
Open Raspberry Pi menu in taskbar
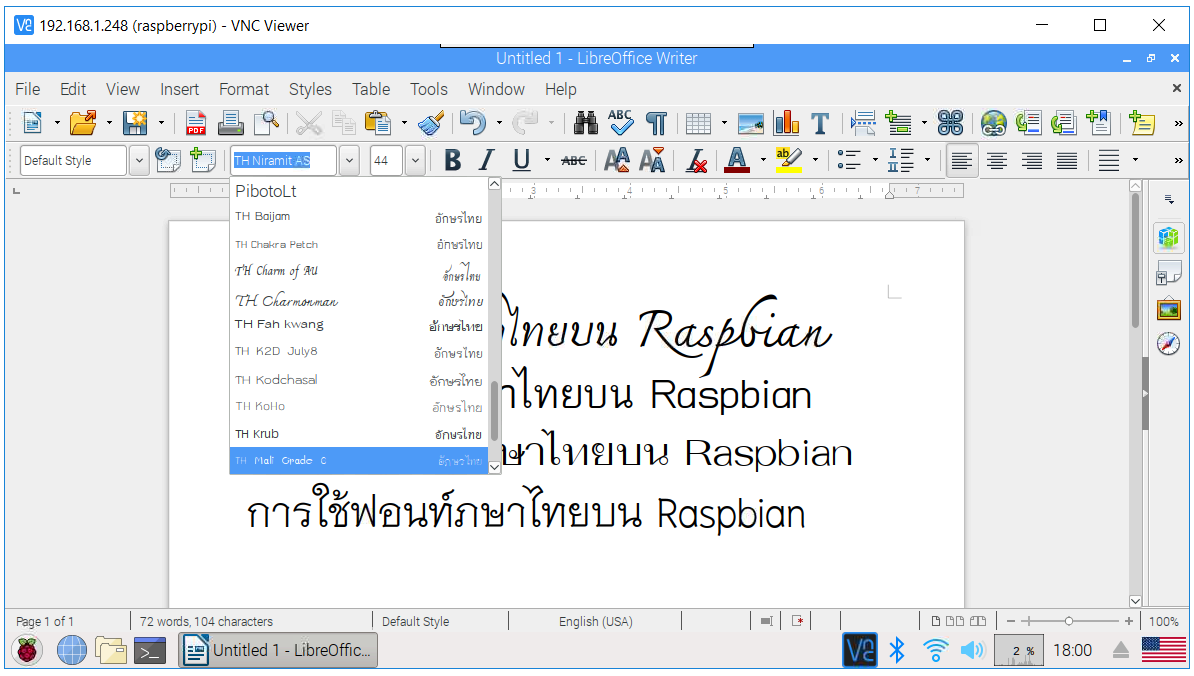pos(27,650)
